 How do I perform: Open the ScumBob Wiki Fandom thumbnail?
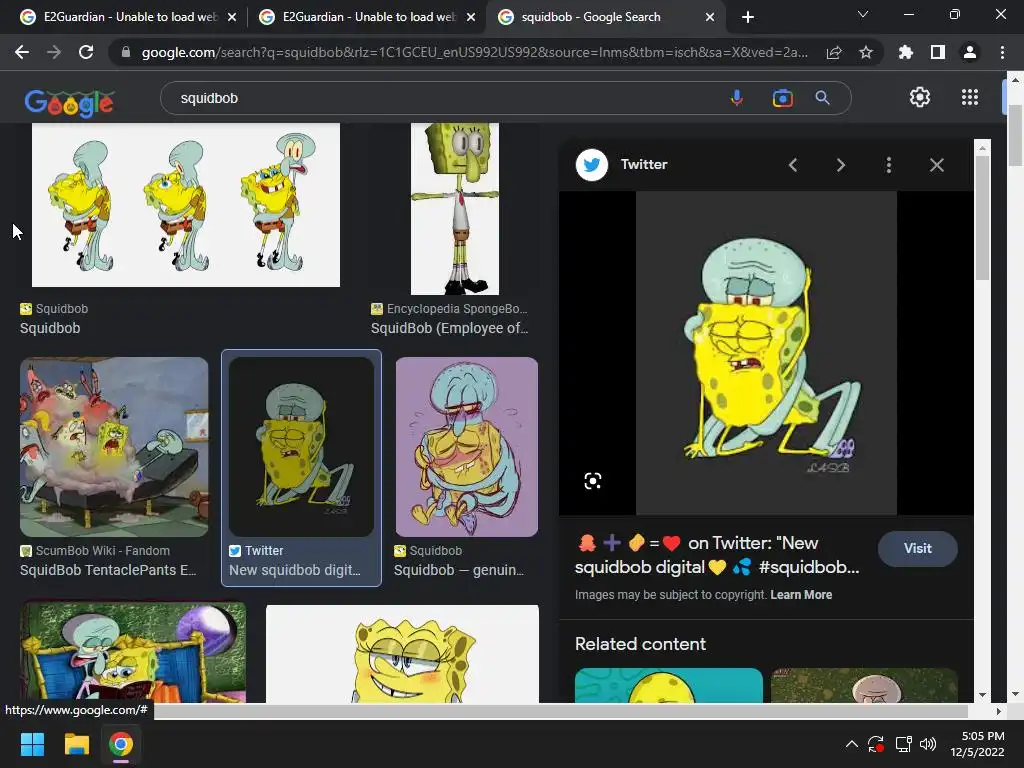[114, 447]
